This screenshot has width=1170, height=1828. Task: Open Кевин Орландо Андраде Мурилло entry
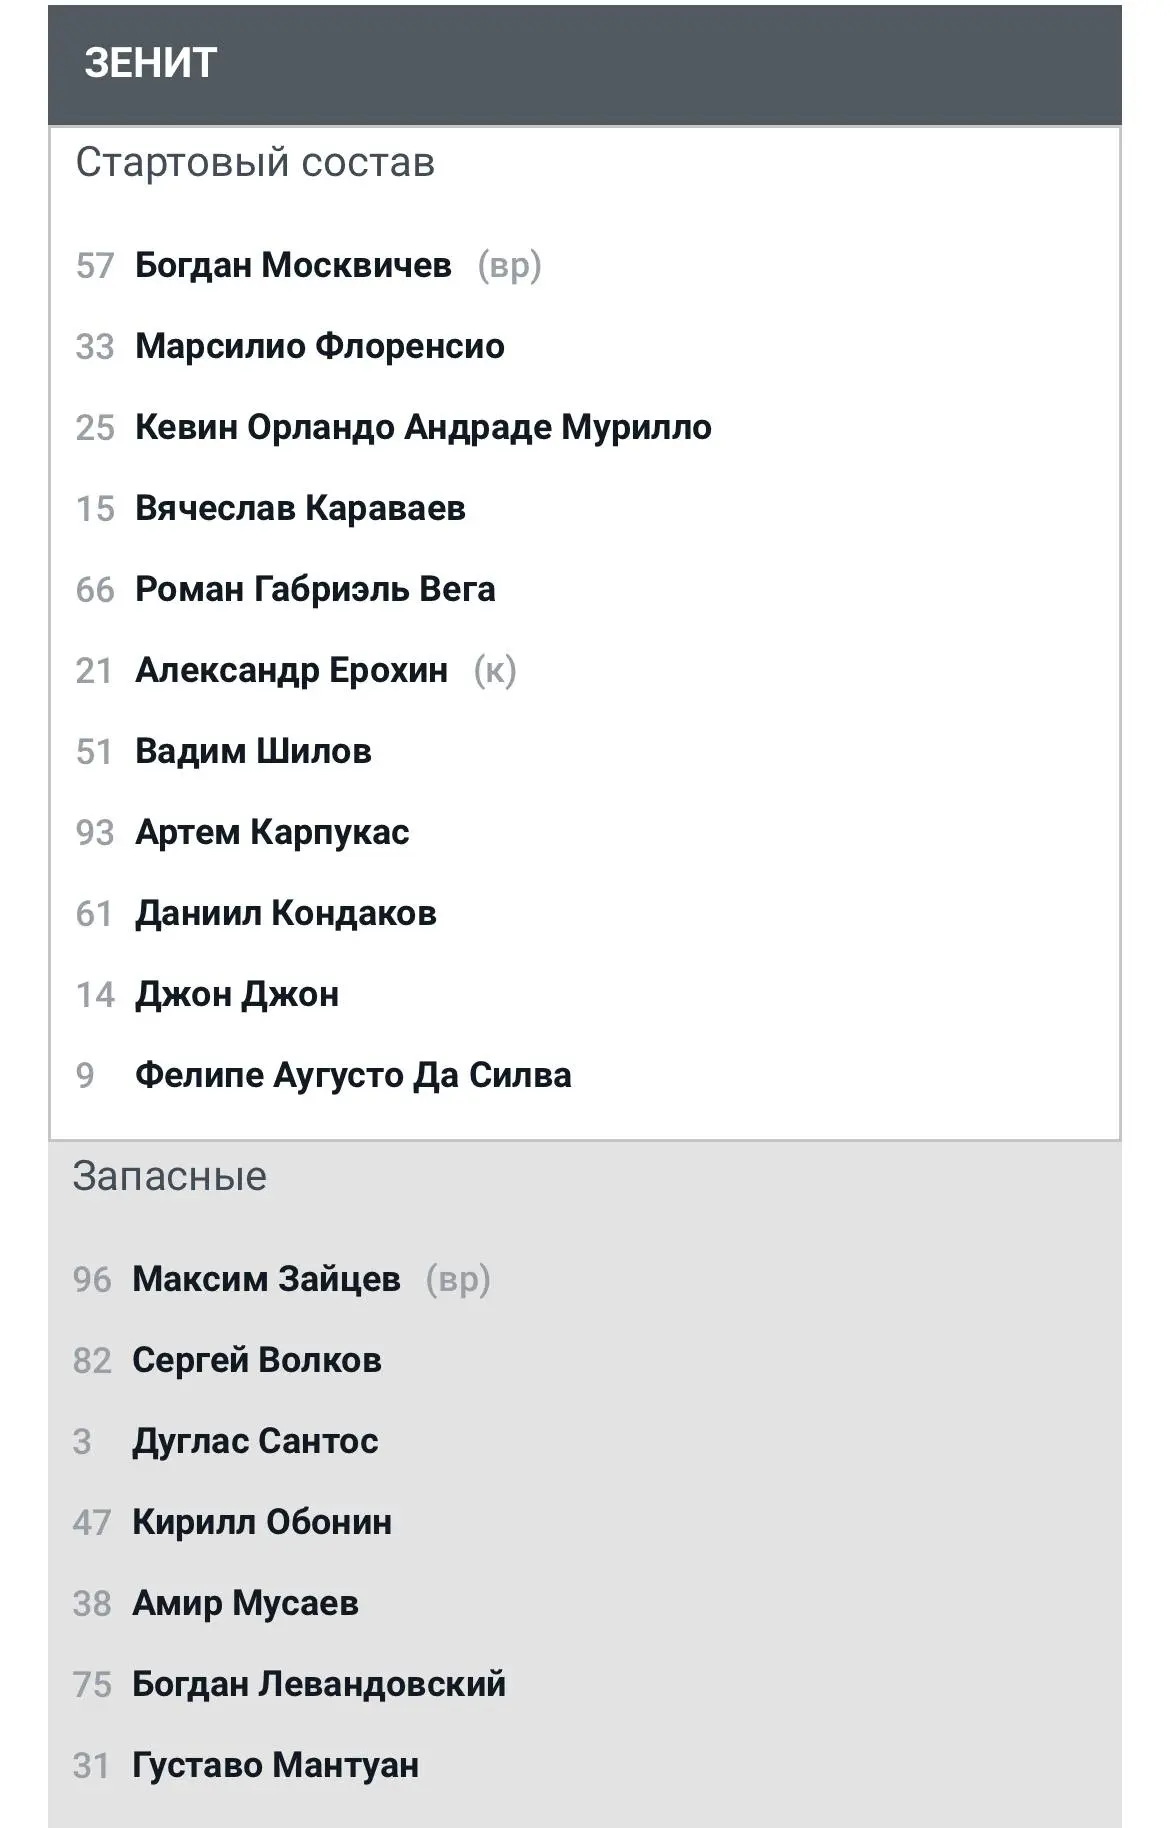click(x=423, y=427)
